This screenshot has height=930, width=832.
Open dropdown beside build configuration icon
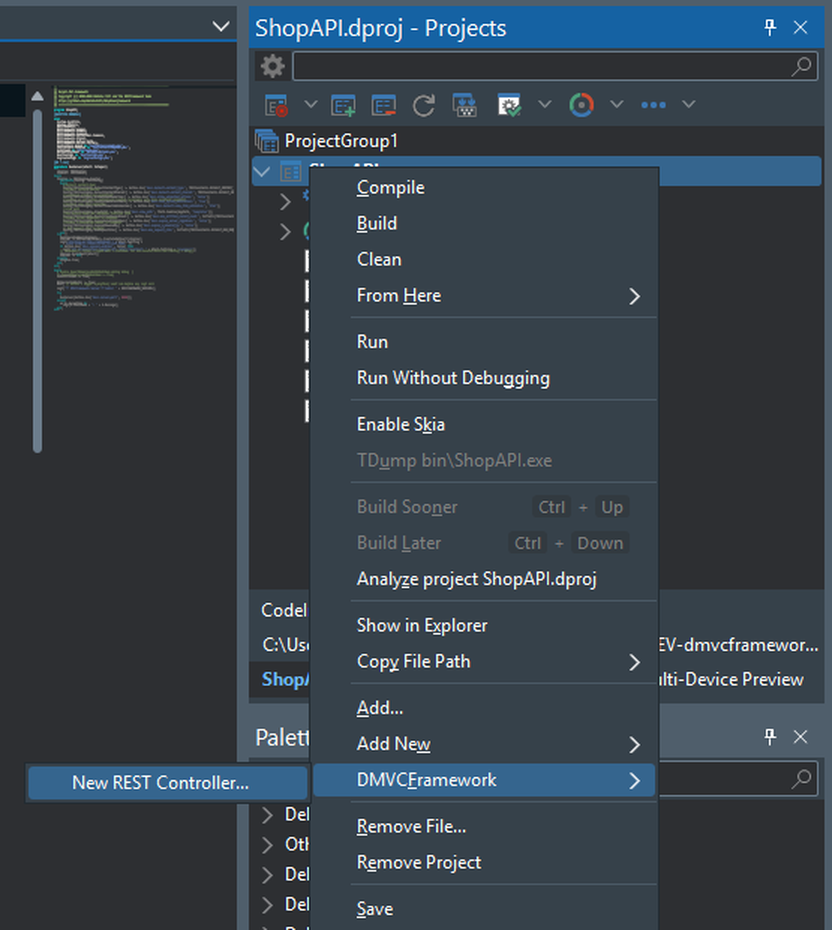(x=544, y=104)
